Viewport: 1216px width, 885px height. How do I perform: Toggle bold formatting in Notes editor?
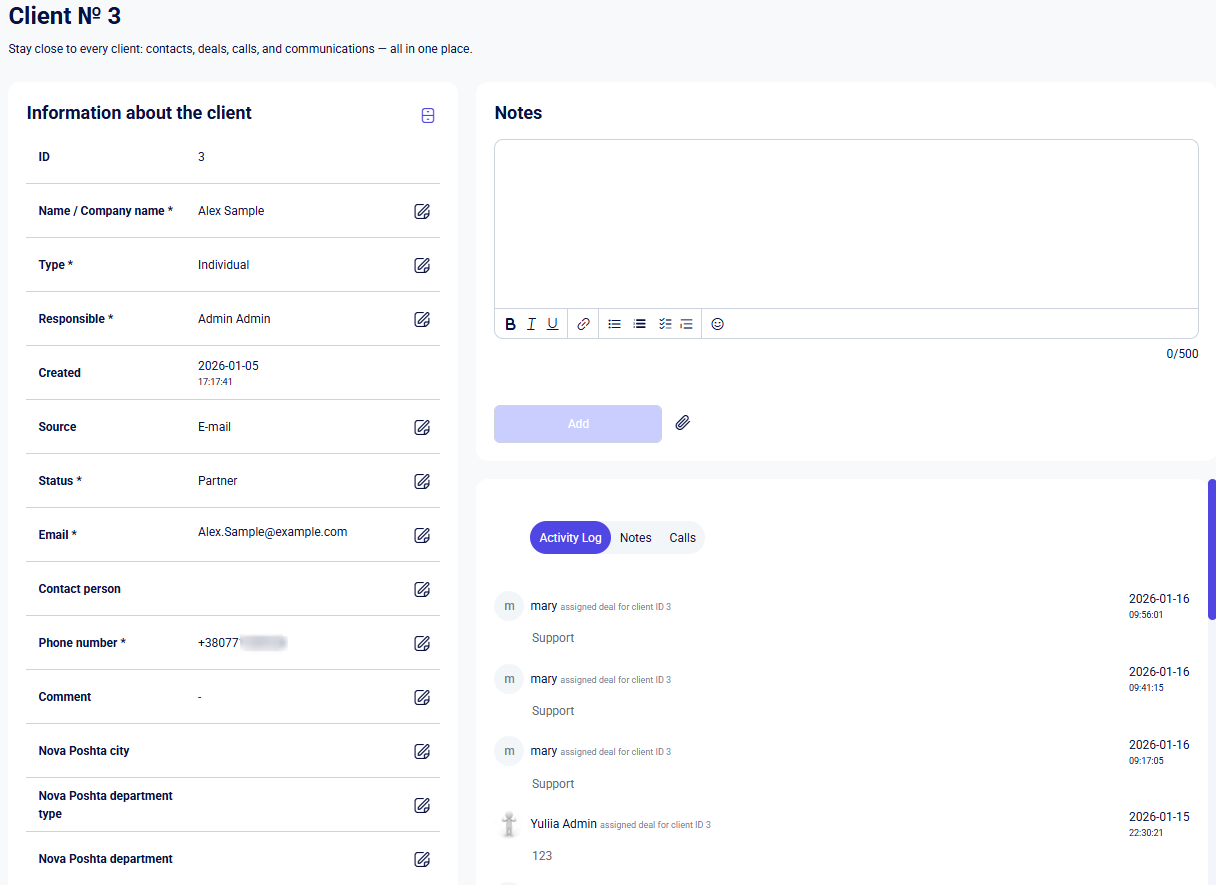[x=510, y=324]
